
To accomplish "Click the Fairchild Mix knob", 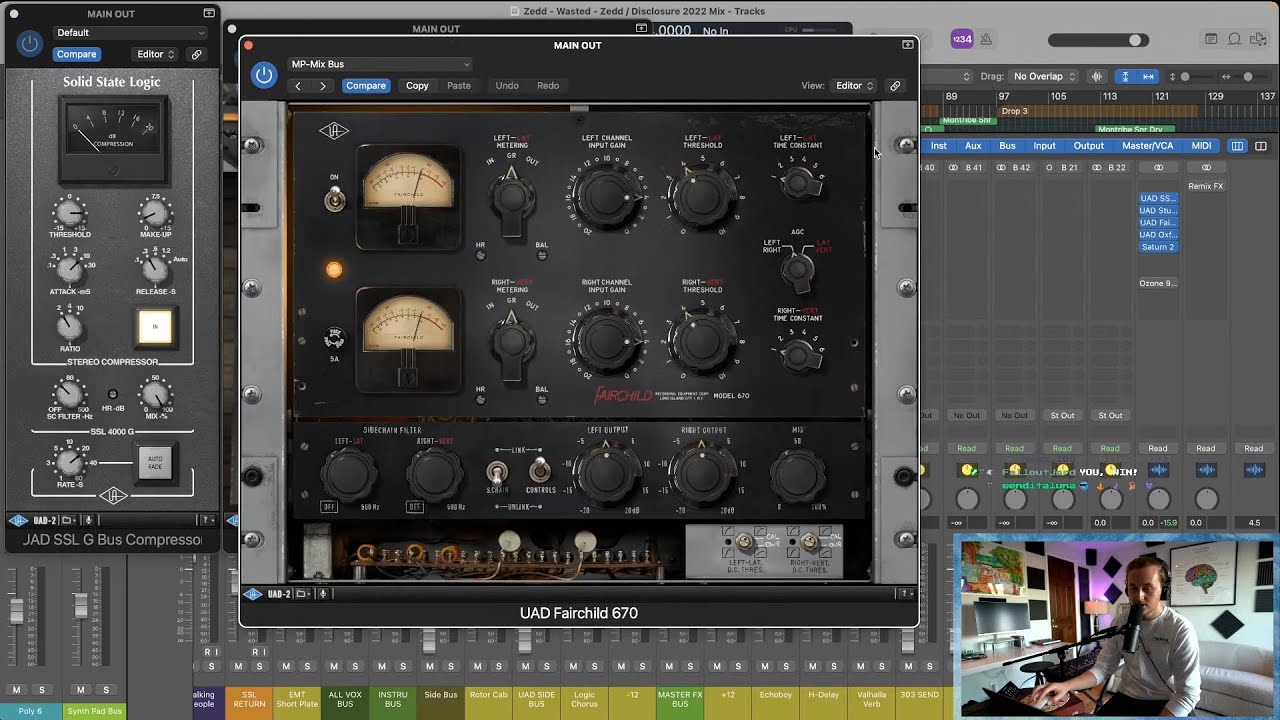I will [797, 475].
